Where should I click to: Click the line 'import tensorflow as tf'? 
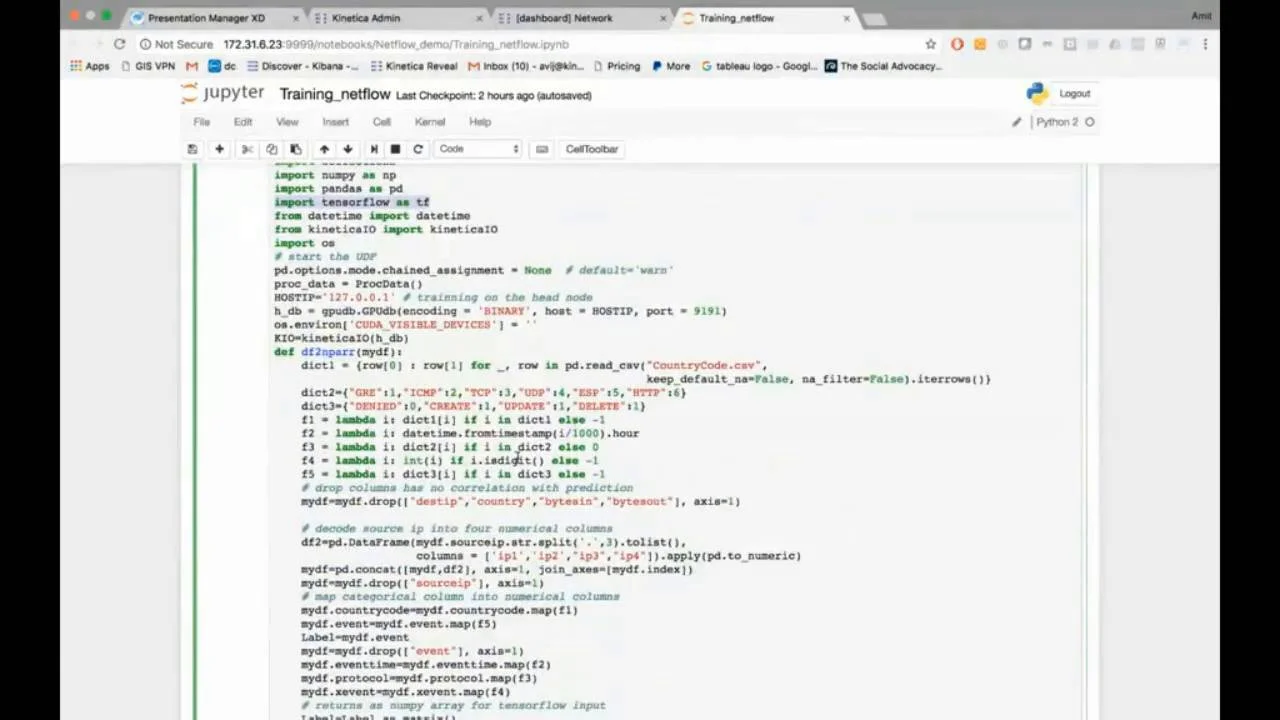(x=352, y=202)
